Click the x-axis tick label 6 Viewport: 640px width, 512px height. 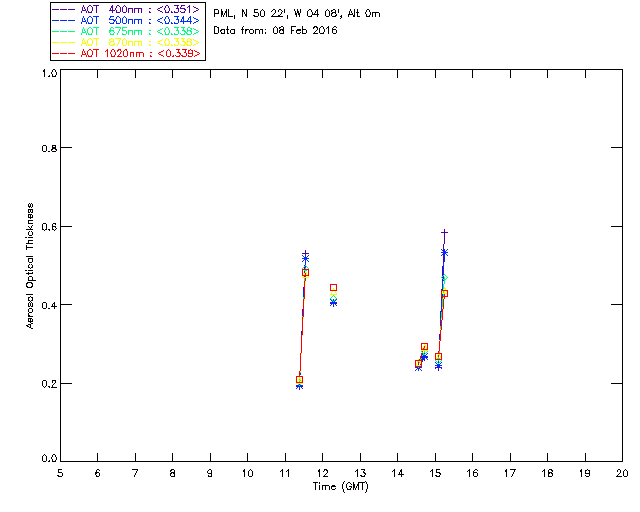point(98,473)
